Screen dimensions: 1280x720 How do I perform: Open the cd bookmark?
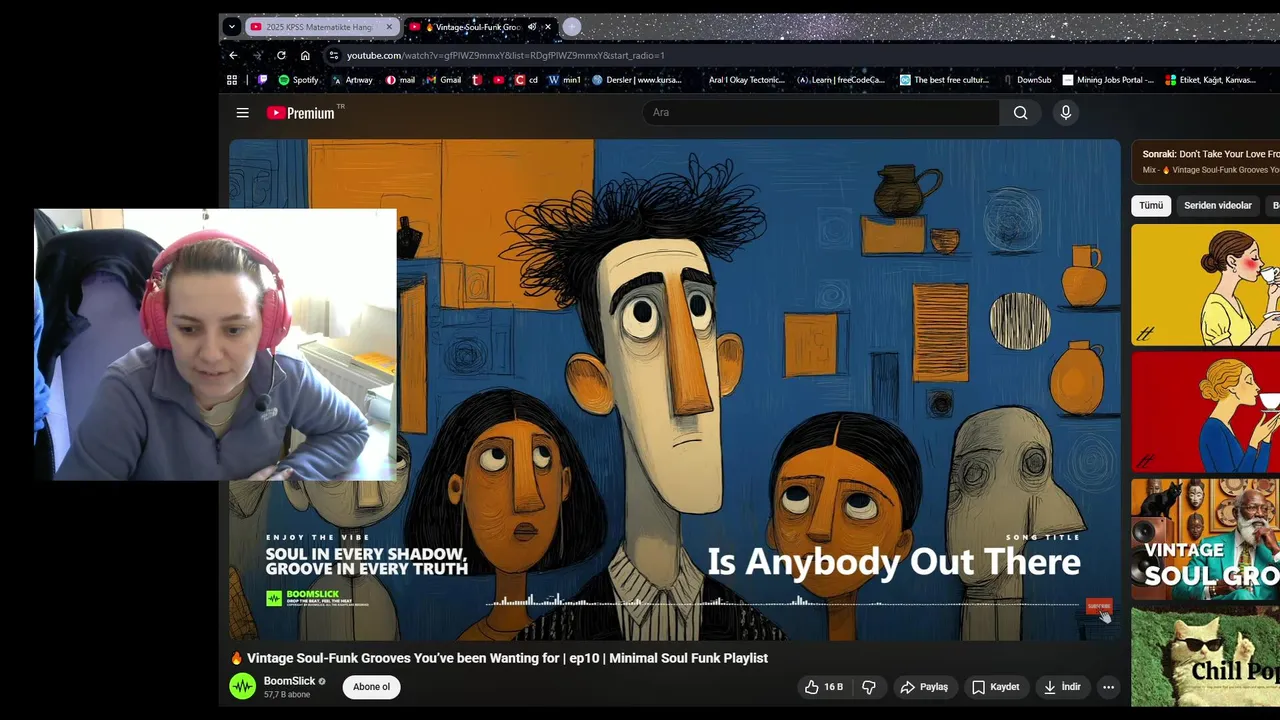pos(526,80)
